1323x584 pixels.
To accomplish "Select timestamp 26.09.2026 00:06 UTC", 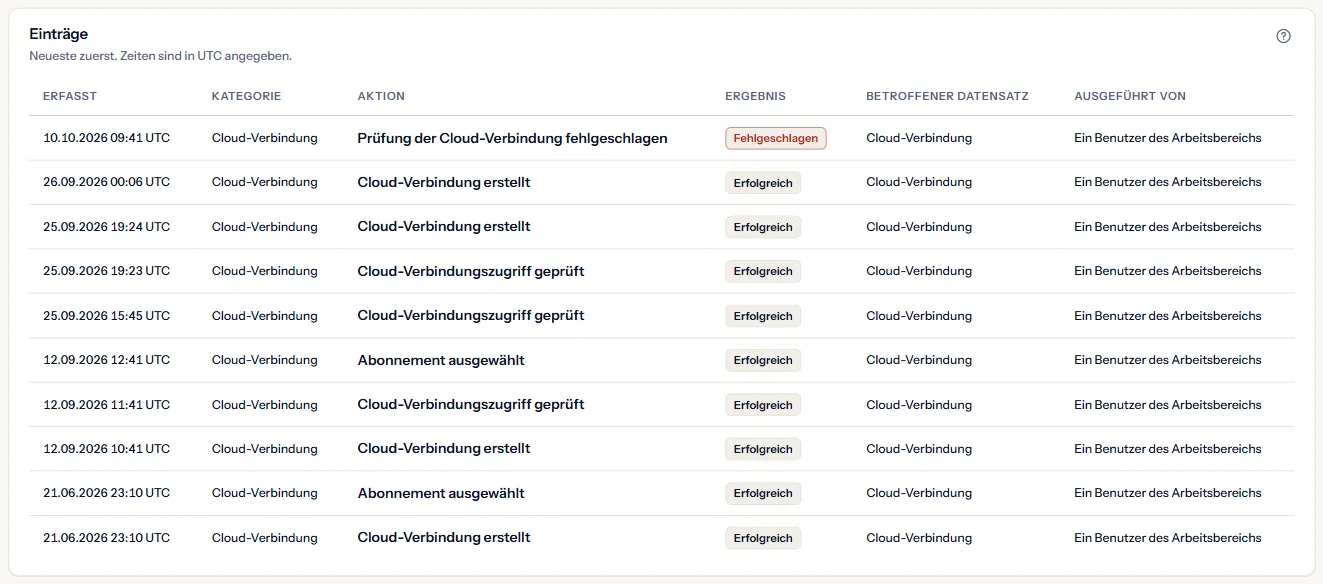I will [106, 182].
